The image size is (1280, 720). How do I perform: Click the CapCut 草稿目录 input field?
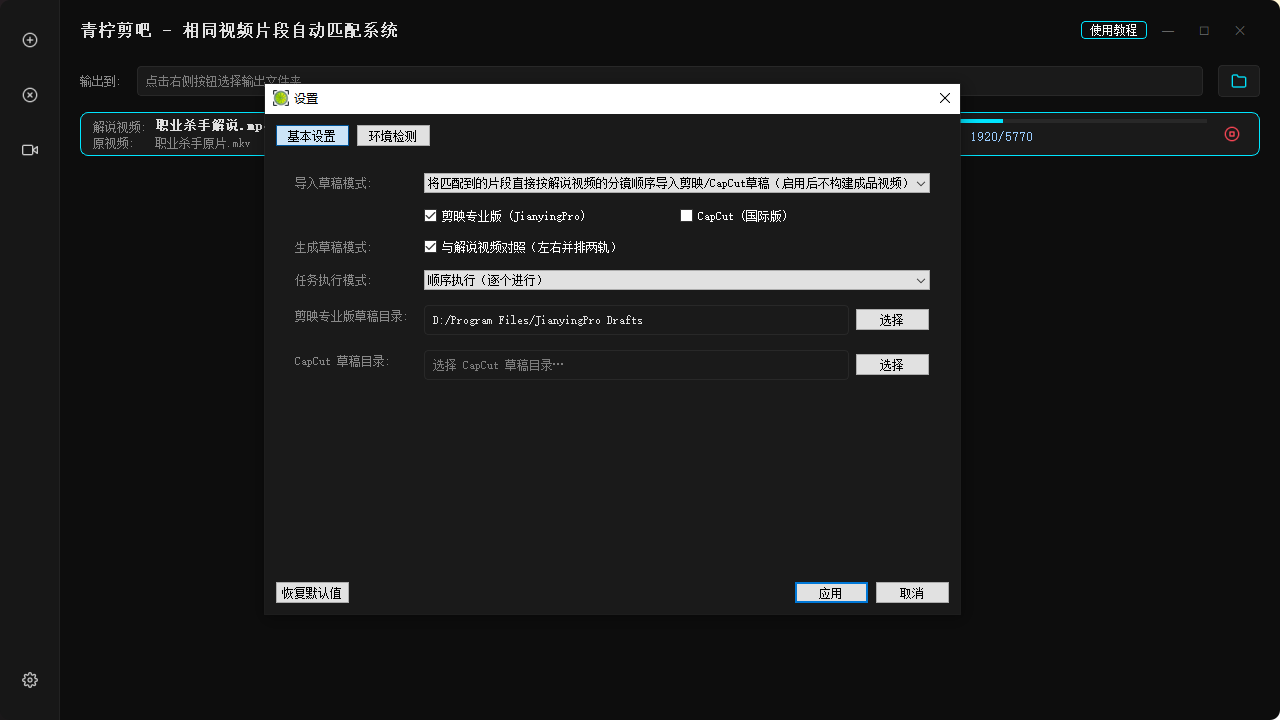(635, 364)
